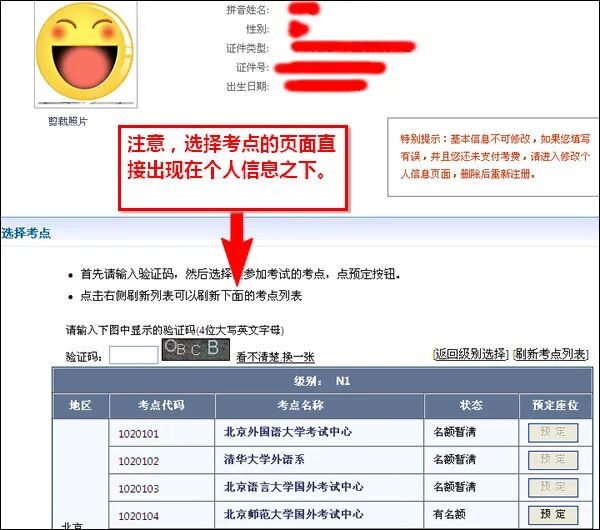Click 预定 button for 北京师范大学国外考试中心
Viewport: 600px width, 530px height.
point(553,515)
